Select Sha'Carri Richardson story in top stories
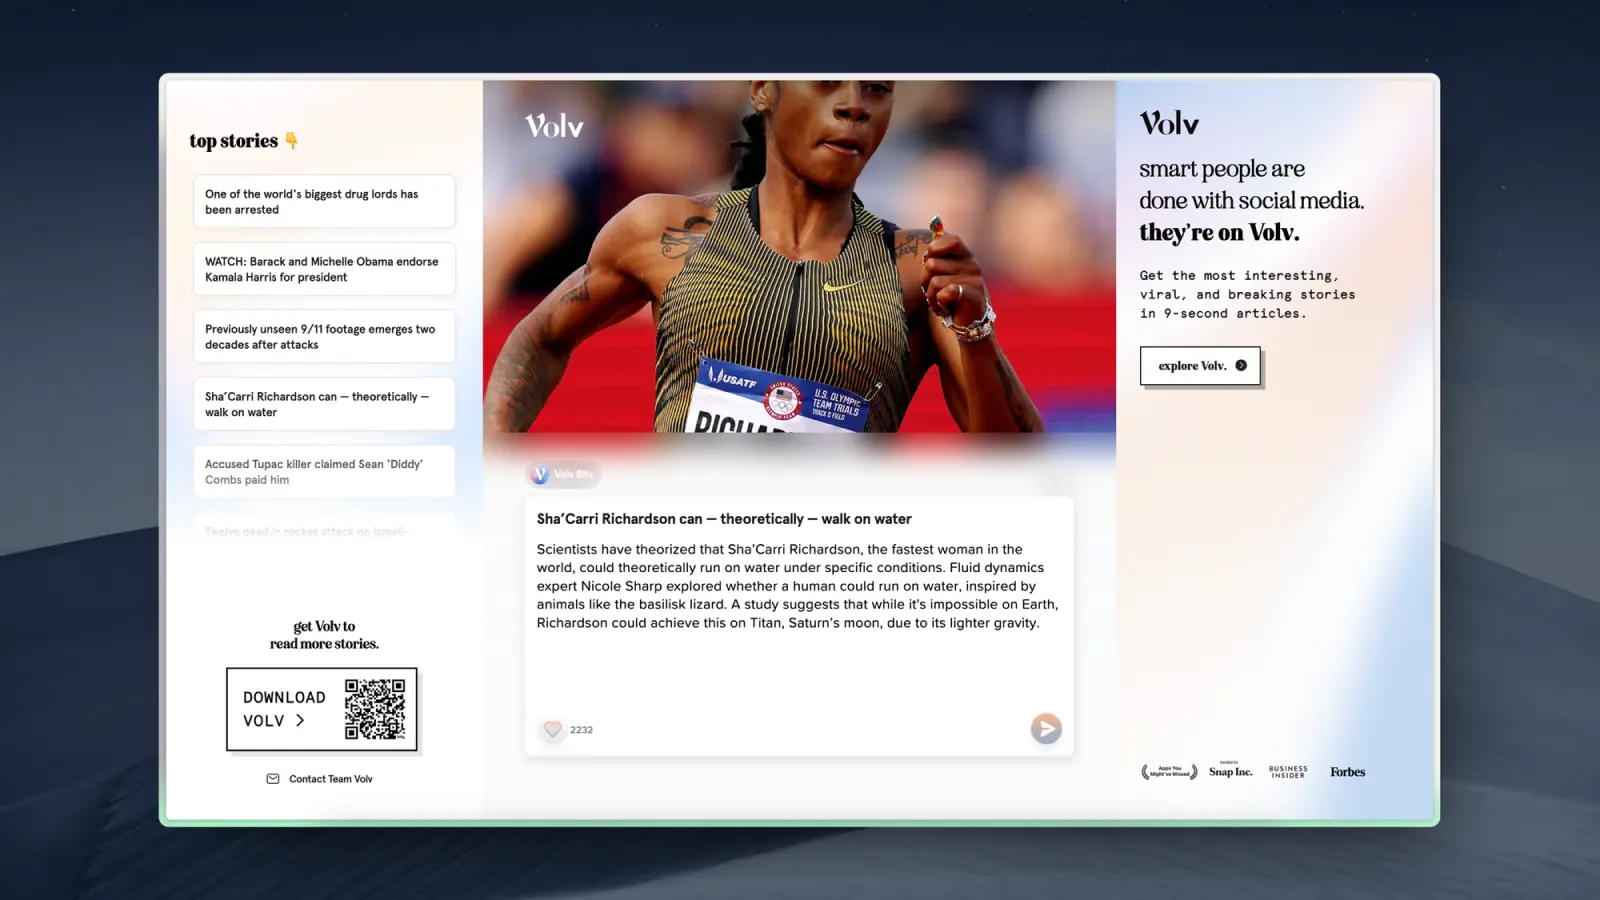 [324, 404]
